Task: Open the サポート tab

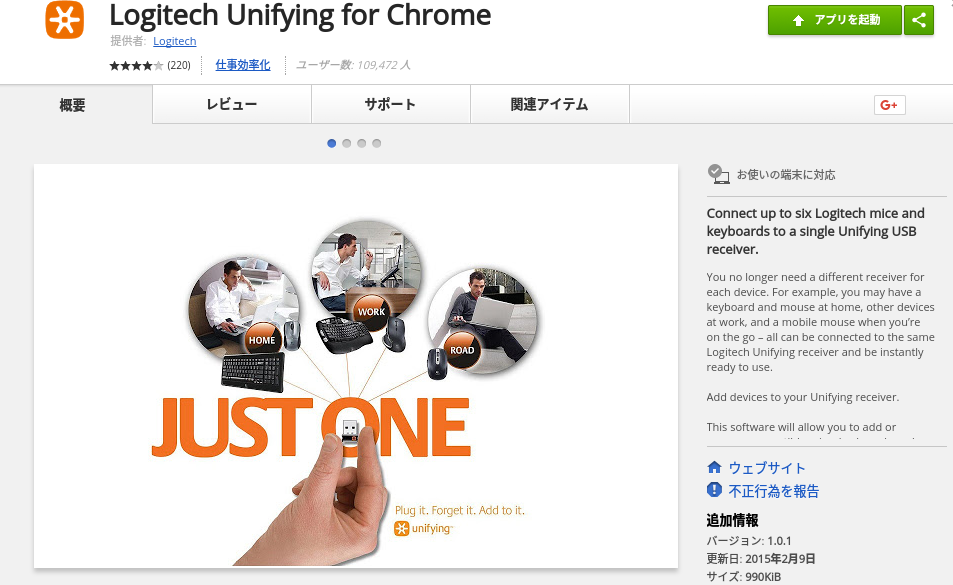Action: pos(390,104)
